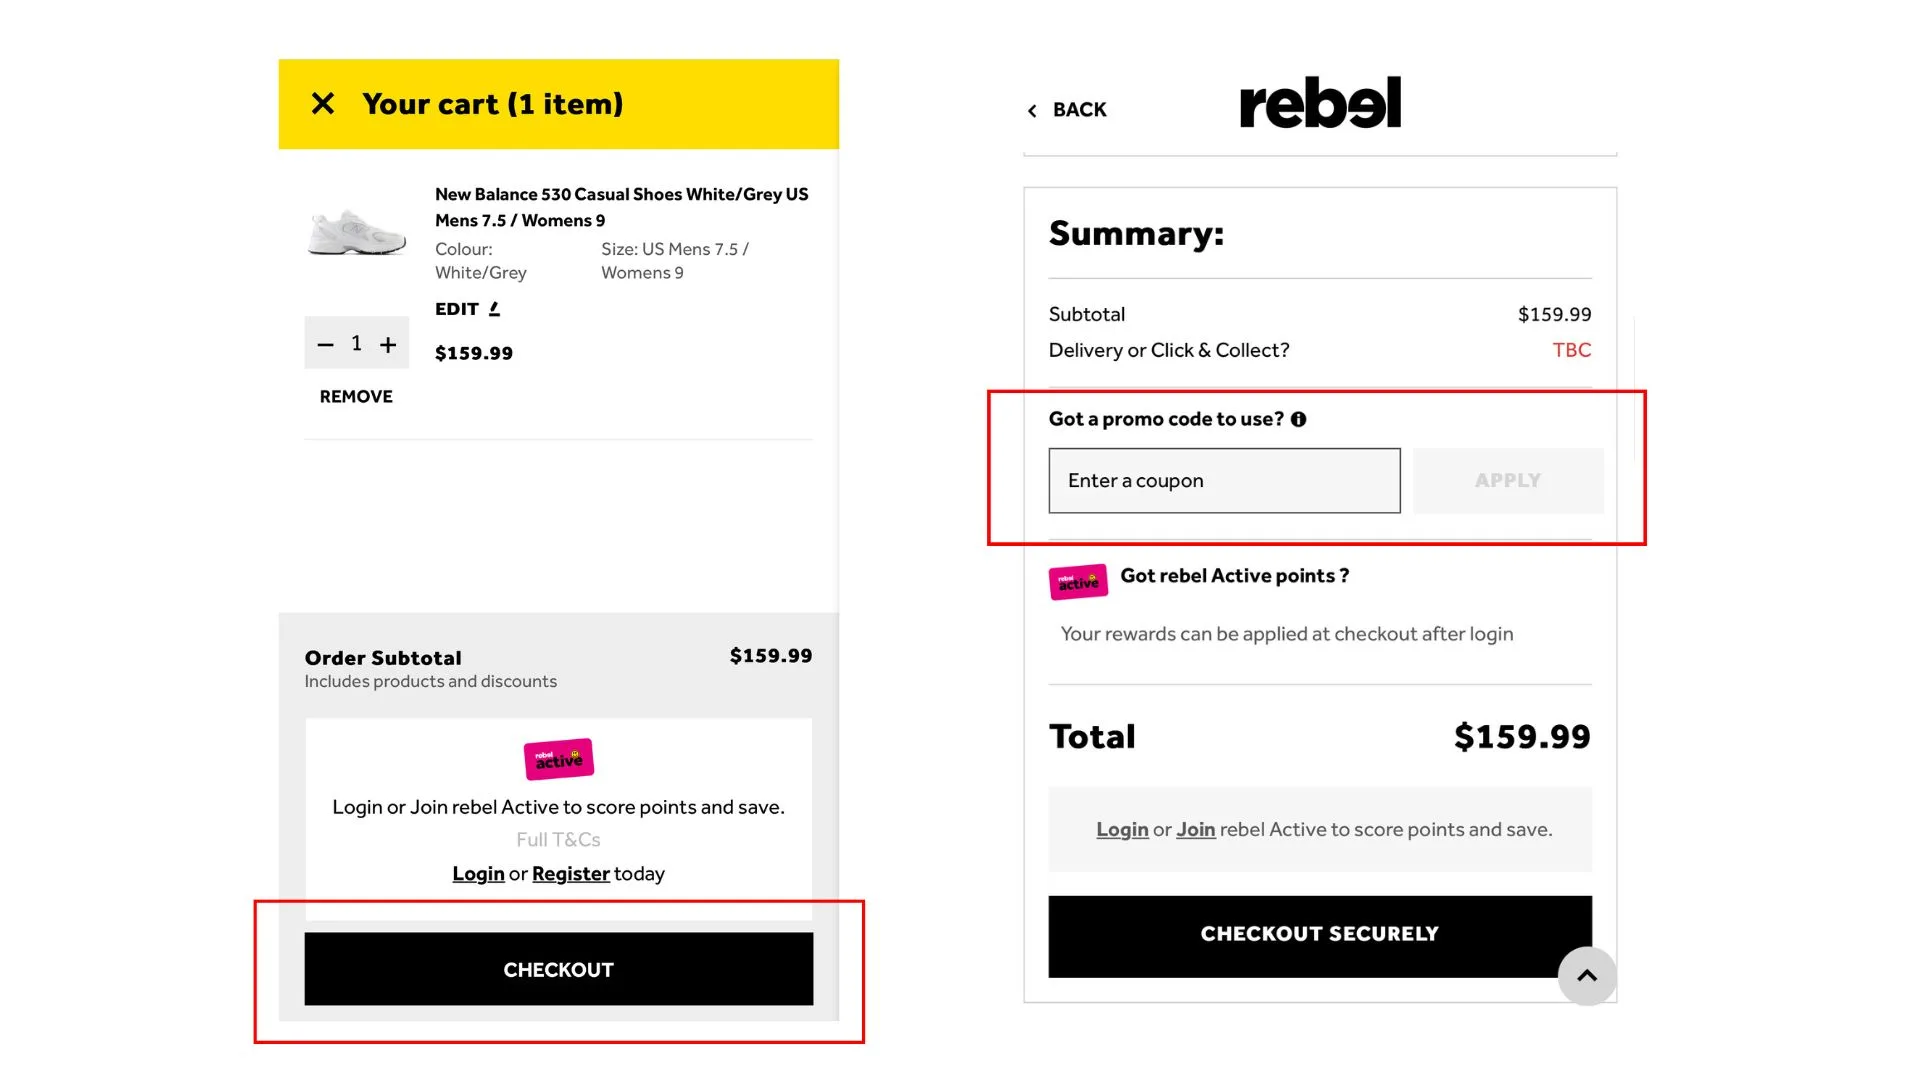Click the New Balance 530 shoe thumbnail
Image resolution: width=1920 pixels, height=1080 pixels.
pyautogui.click(x=356, y=234)
